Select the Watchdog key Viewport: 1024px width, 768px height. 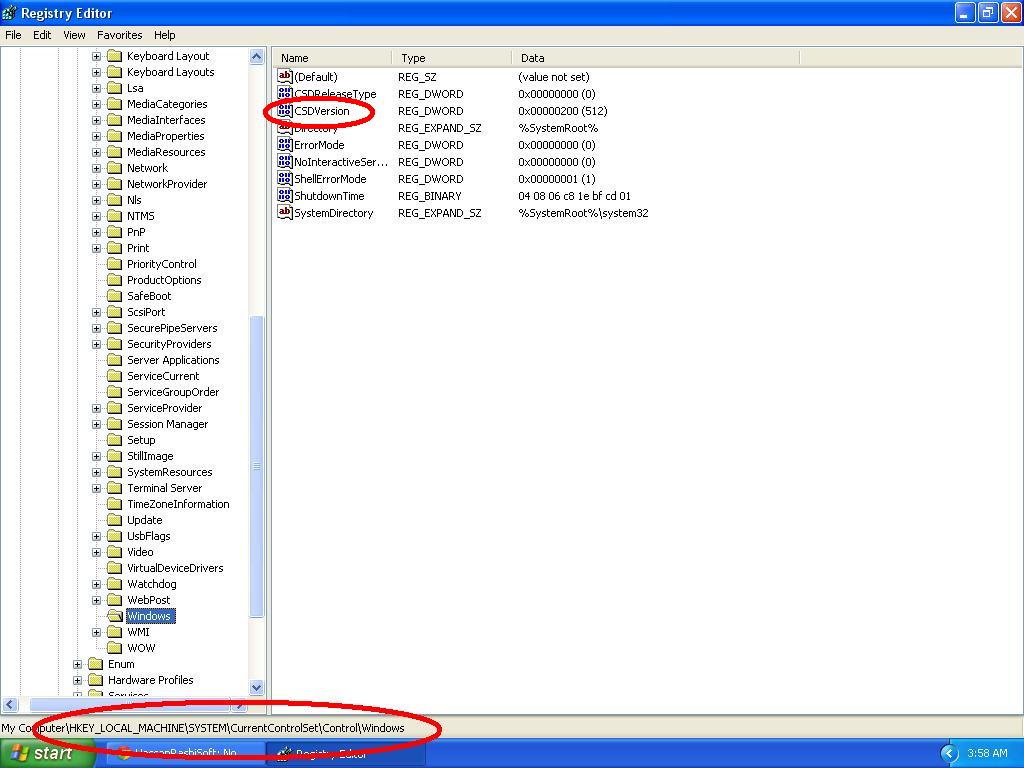click(x=152, y=584)
